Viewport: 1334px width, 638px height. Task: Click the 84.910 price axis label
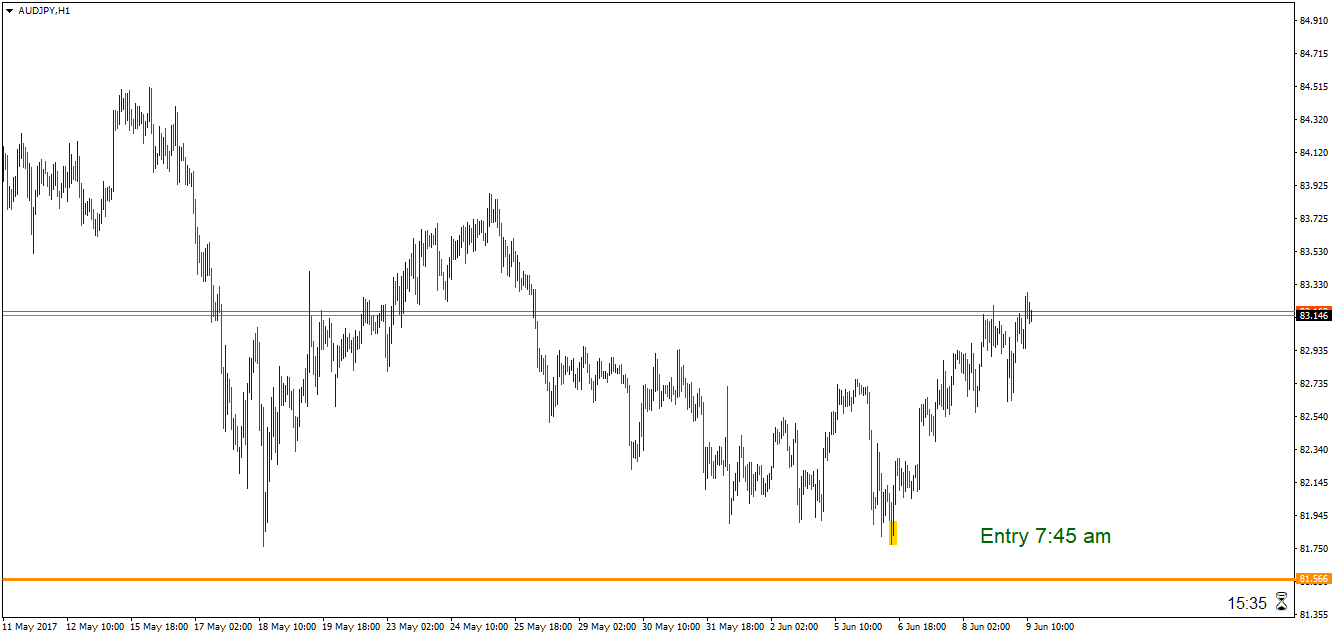[1313, 20]
